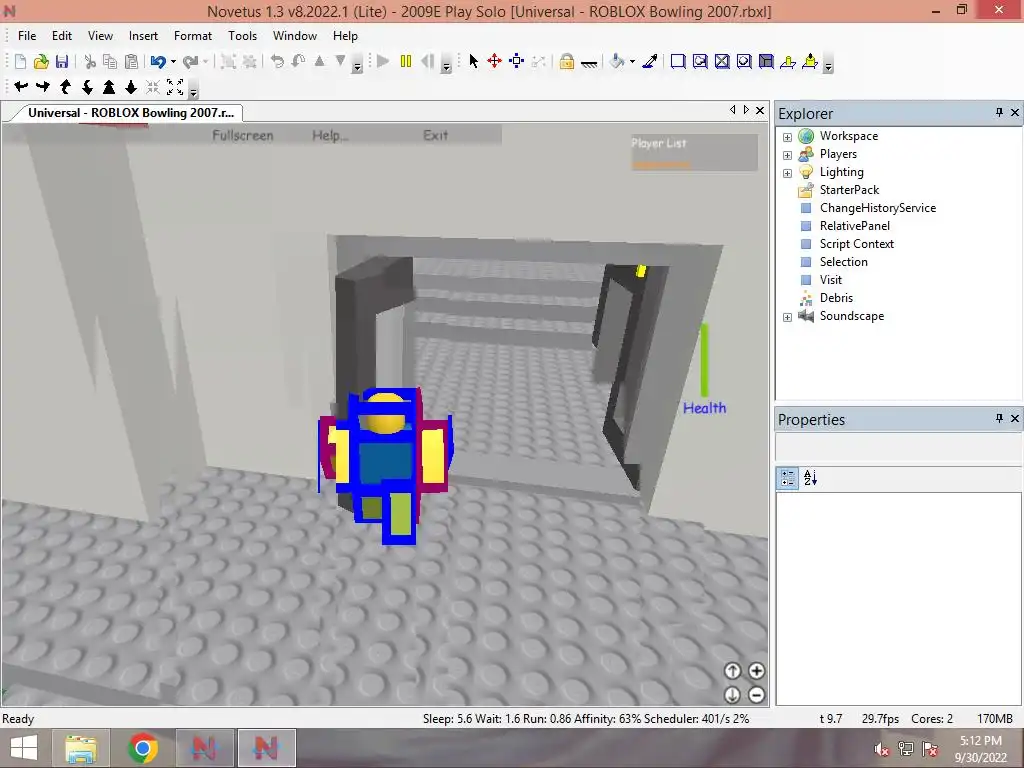
Task: Click the camera pan right arrow
Action: pyautogui.click(x=43, y=86)
